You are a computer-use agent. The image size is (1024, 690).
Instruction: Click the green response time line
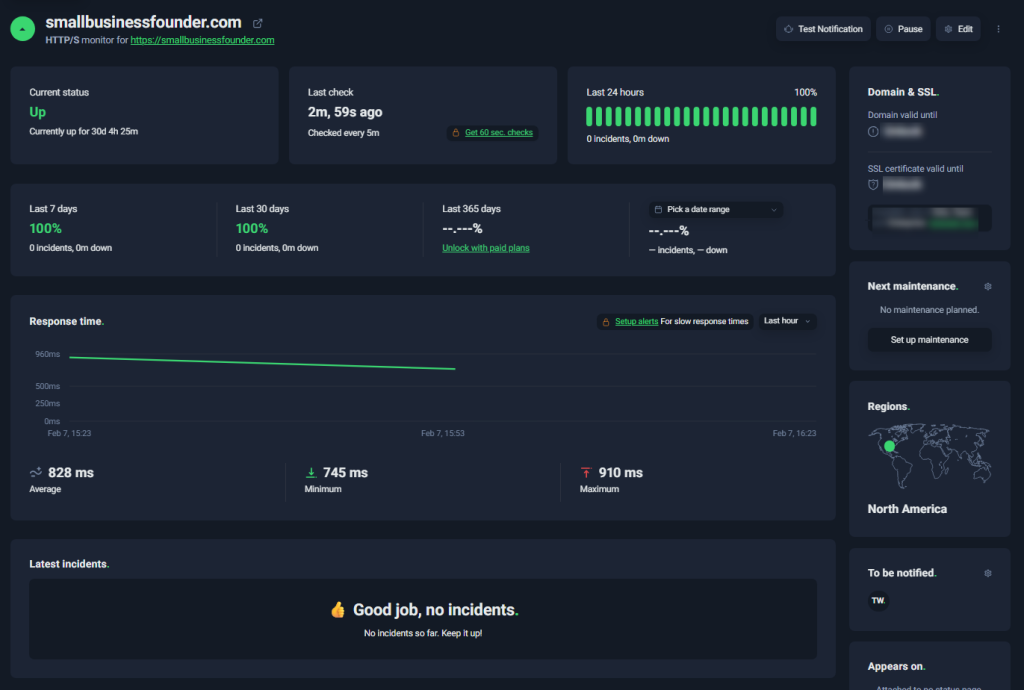point(263,363)
